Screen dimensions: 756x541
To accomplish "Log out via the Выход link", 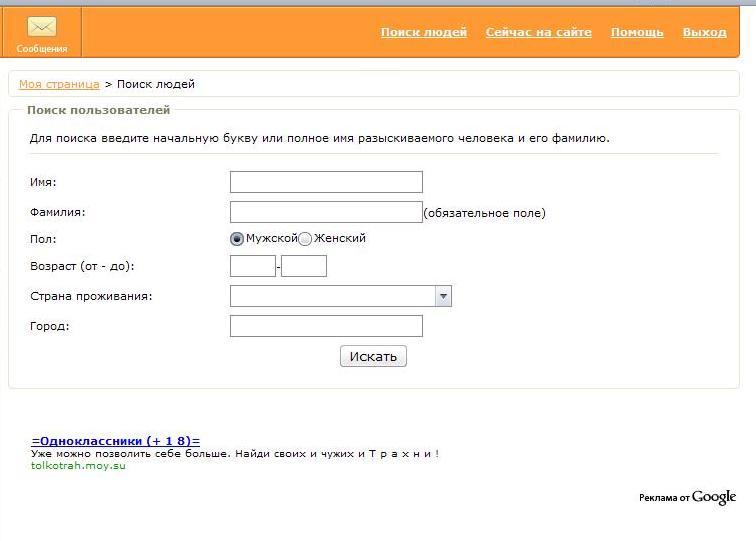I will [704, 32].
